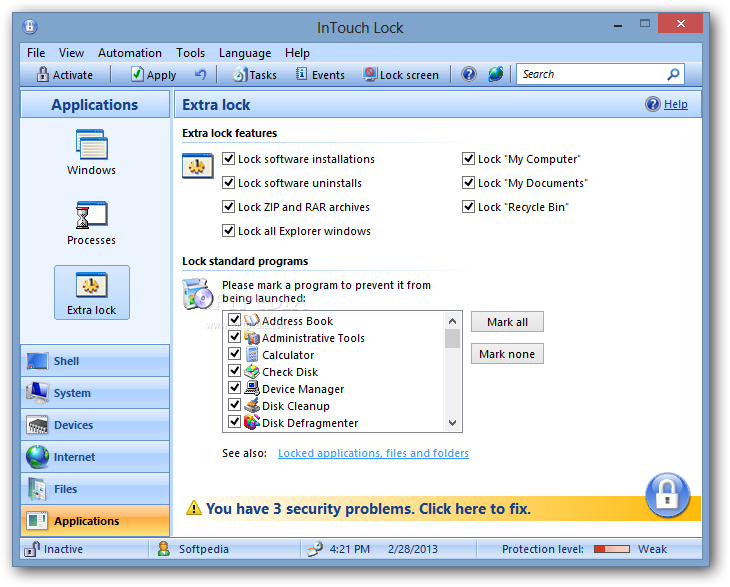The image size is (730, 587).
Task: Click the Check Disk program icon
Action: coord(251,371)
